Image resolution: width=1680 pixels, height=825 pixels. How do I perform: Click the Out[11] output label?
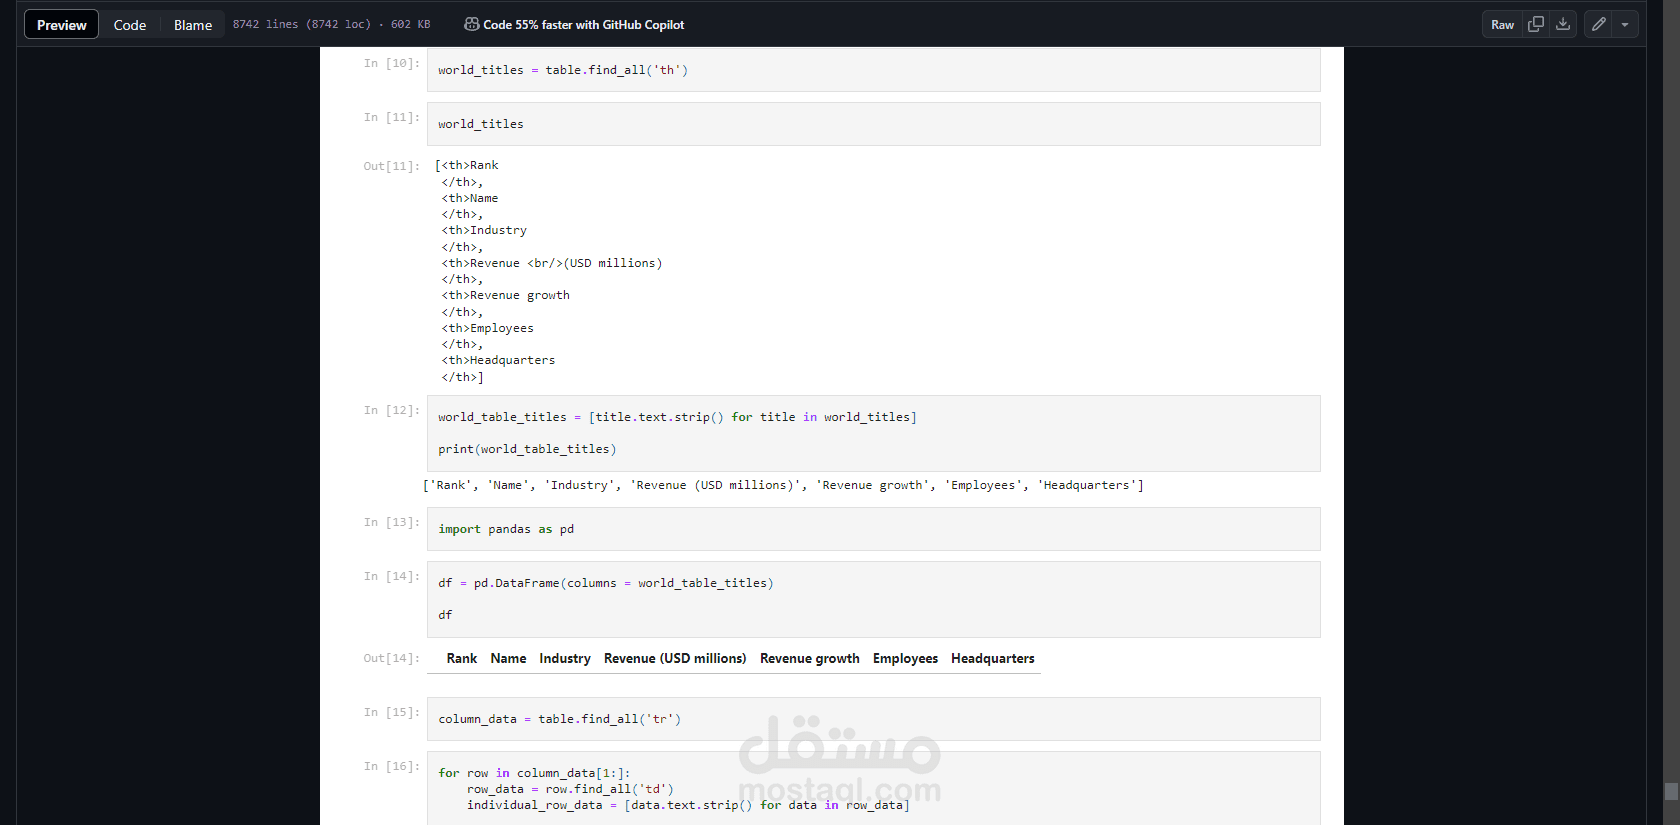[x=391, y=166]
